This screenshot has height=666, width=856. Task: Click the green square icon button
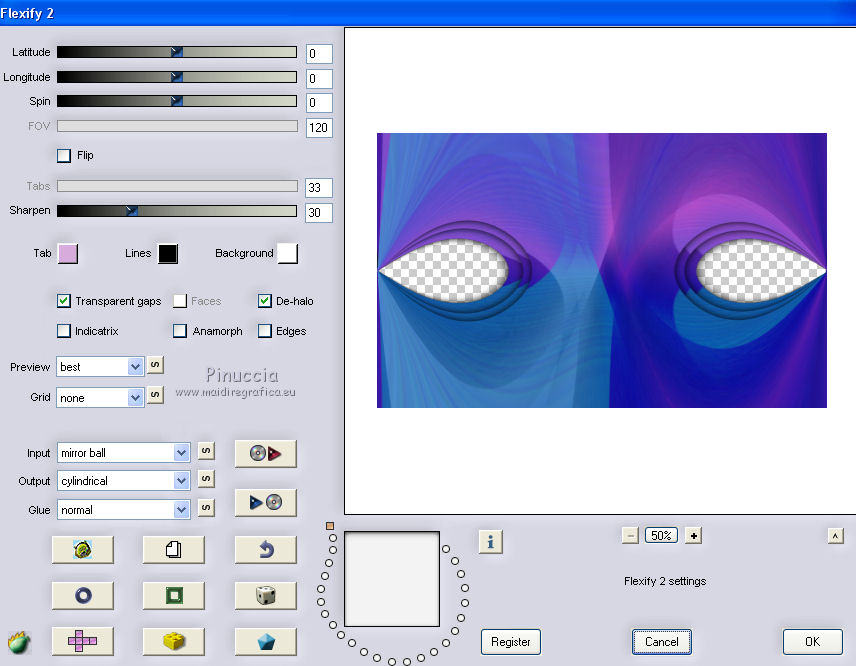pyautogui.click(x=174, y=595)
